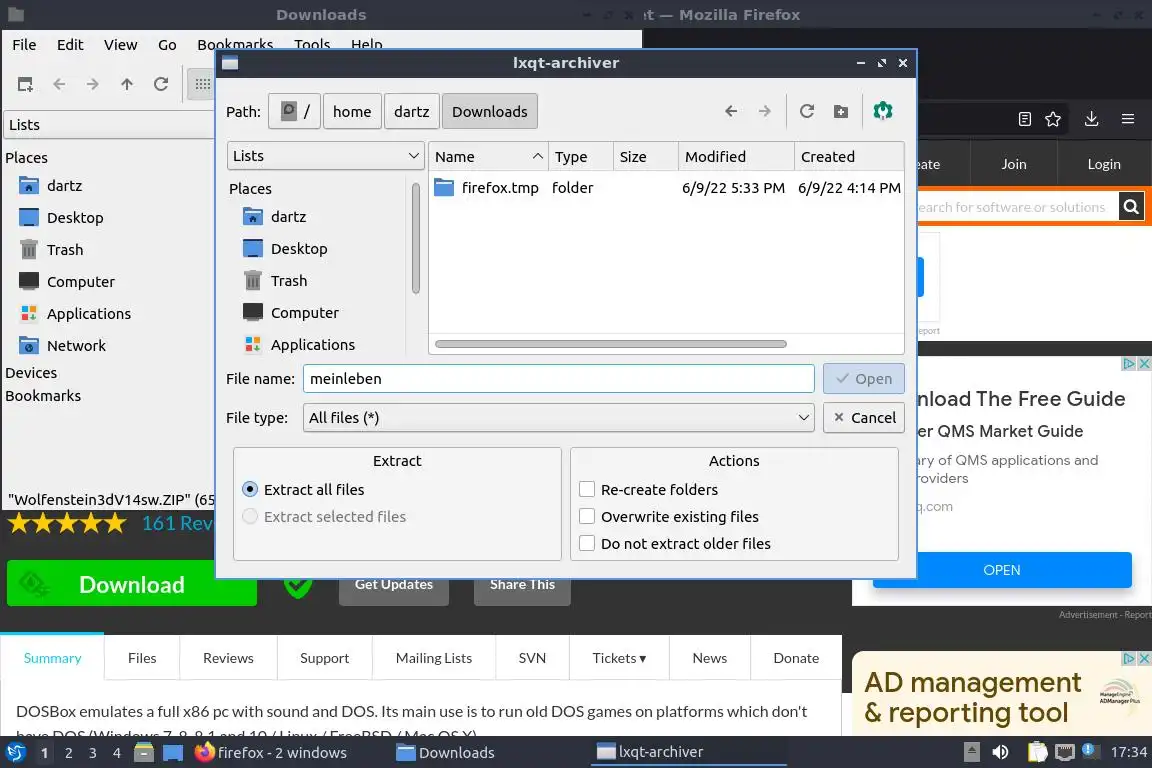The image size is (1152, 768).
Task: Reload the folder listing in lxqt-archiver dialog
Action: click(807, 111)
